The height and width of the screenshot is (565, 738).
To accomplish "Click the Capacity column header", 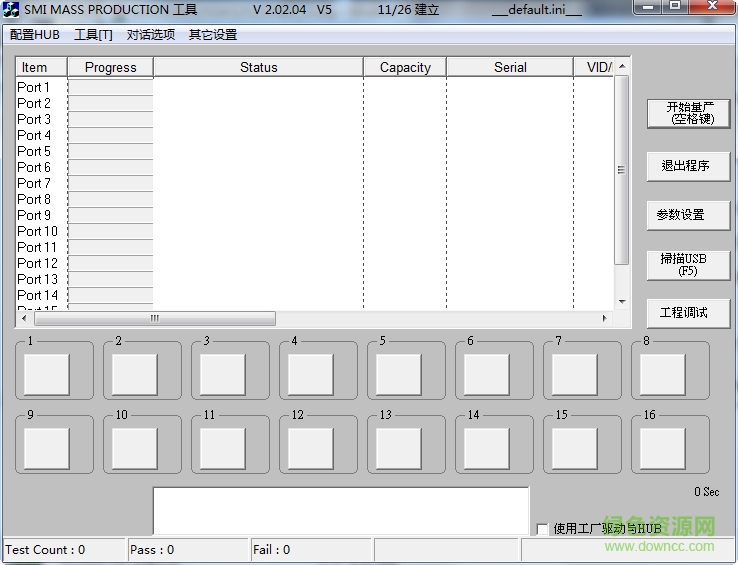I will (x=405, y=67).
